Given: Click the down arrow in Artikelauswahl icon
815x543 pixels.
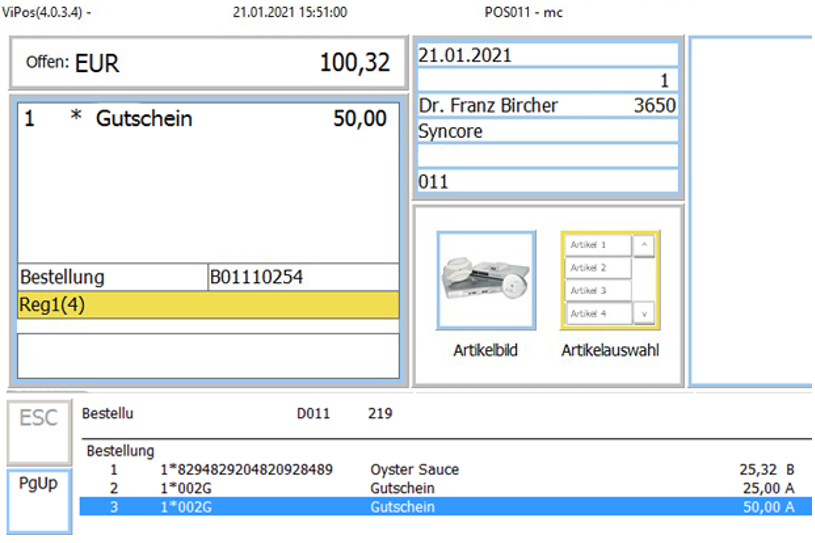Looking at the screenshot, I should [x=644, y=315].
